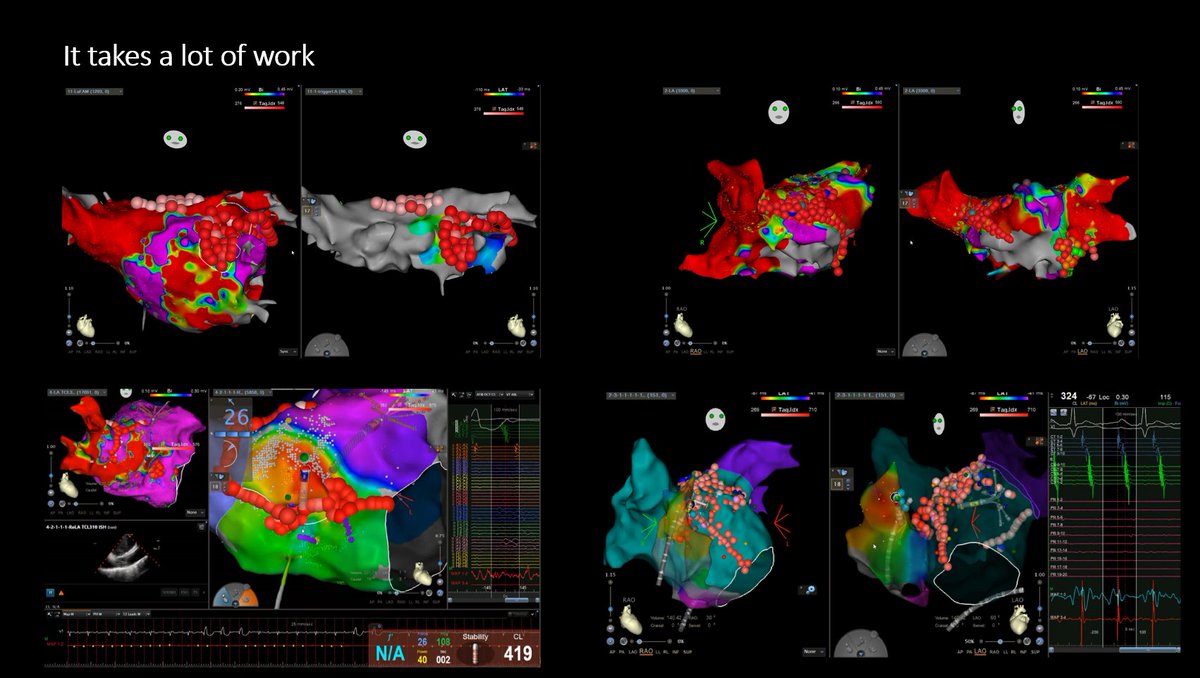Screen dimensions: 1200x678
Task: Click the N/A contact force readout
Action: 390,654
